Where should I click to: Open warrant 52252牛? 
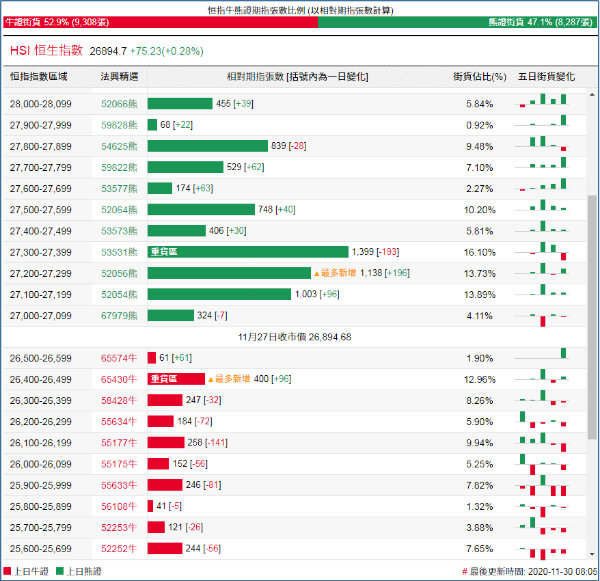(x=119, y=548)
